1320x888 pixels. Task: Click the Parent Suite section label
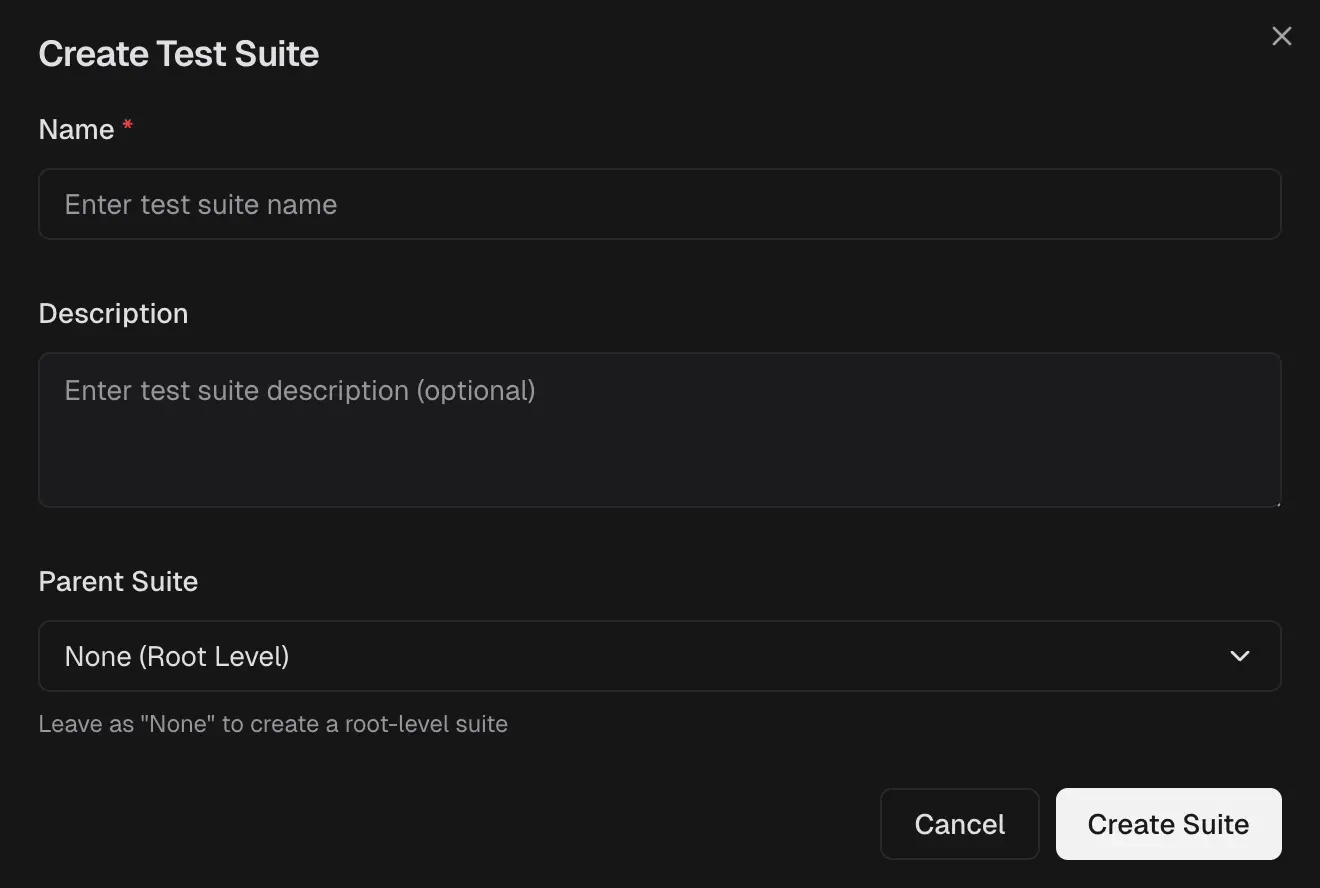(x=117, y=581)
